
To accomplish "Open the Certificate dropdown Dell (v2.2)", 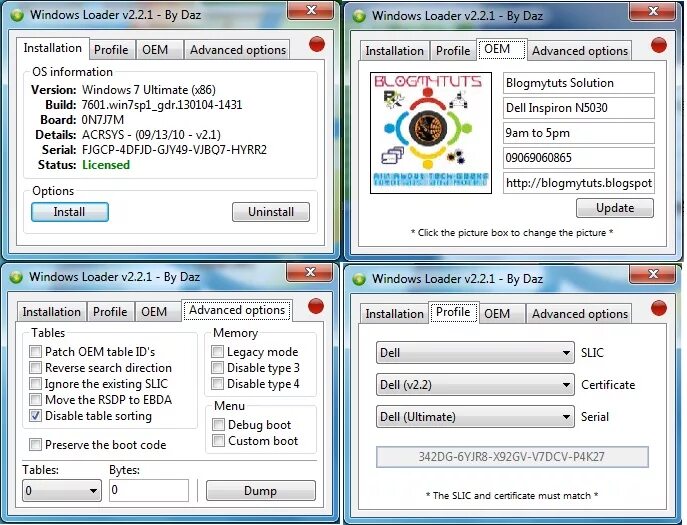I will click(475, 385).
